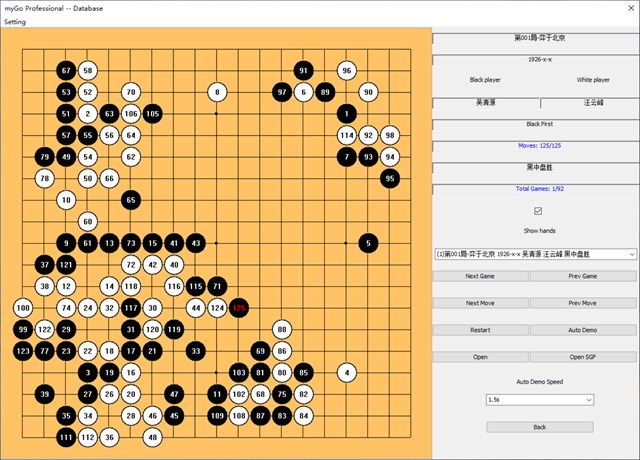Click the red-numbered last move stone 125
The image size is (640, 460).
tap(239, 308)
